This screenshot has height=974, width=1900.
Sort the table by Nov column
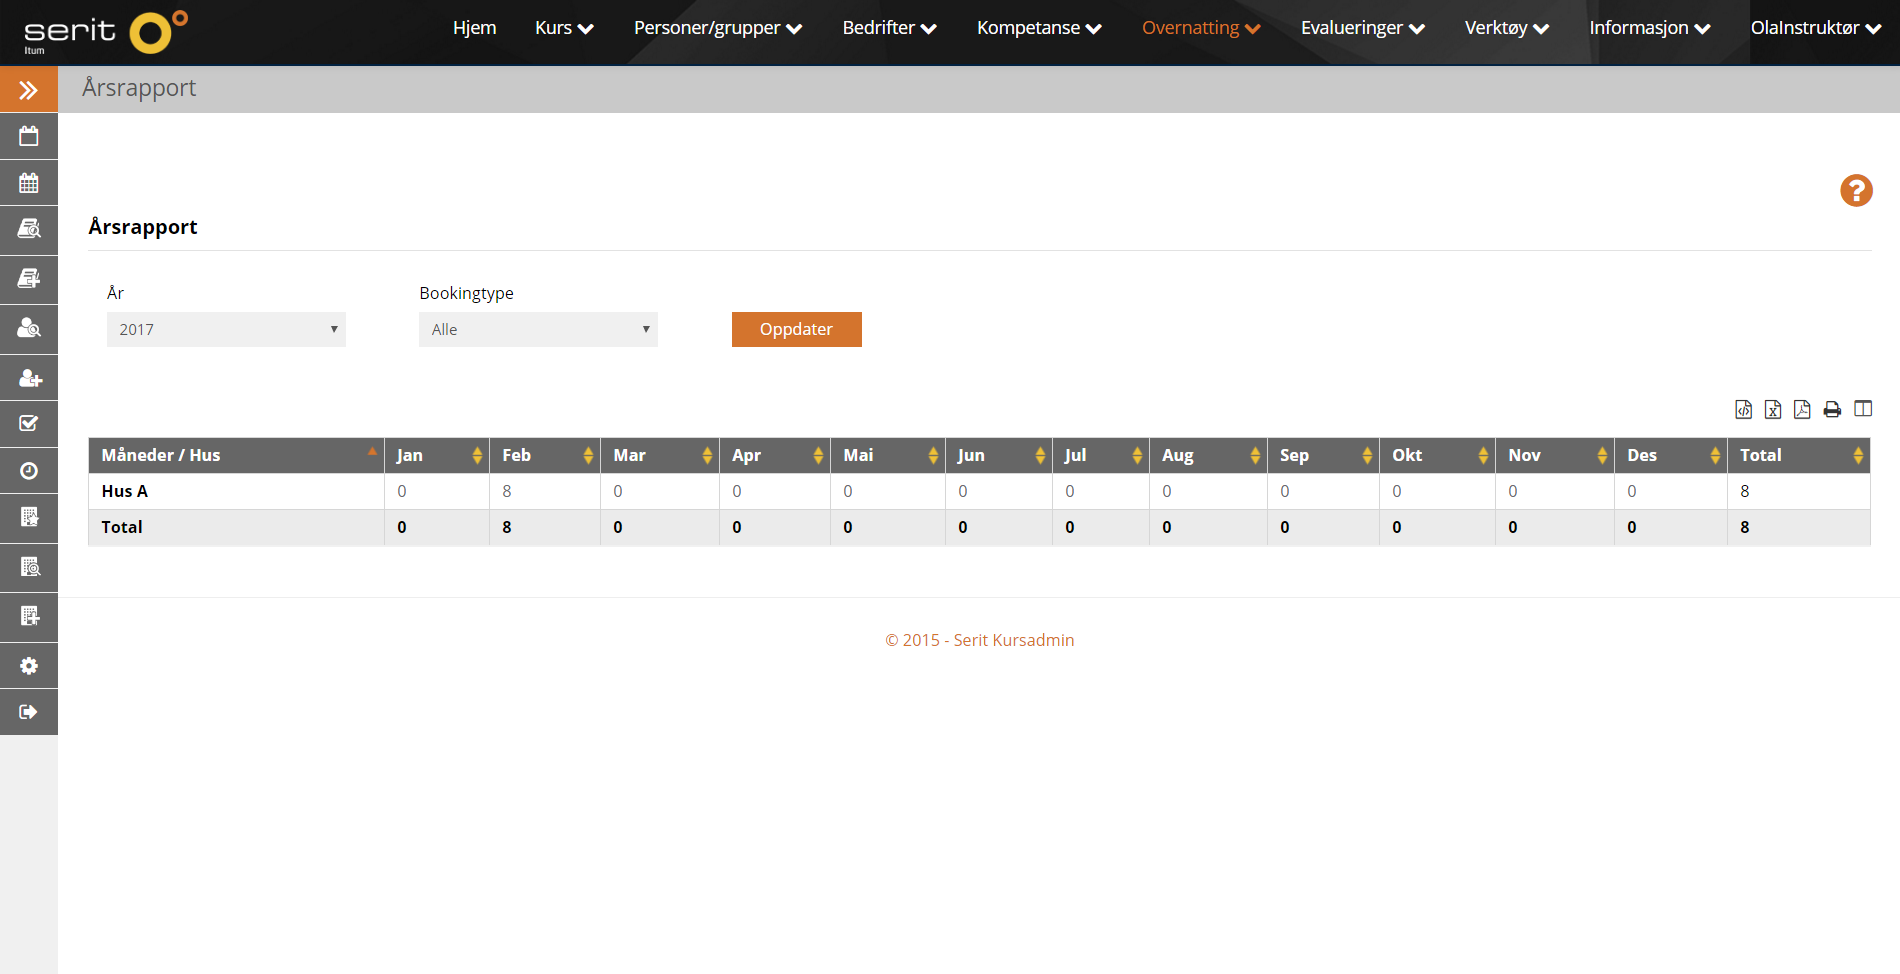click(x=1555, y=455)
